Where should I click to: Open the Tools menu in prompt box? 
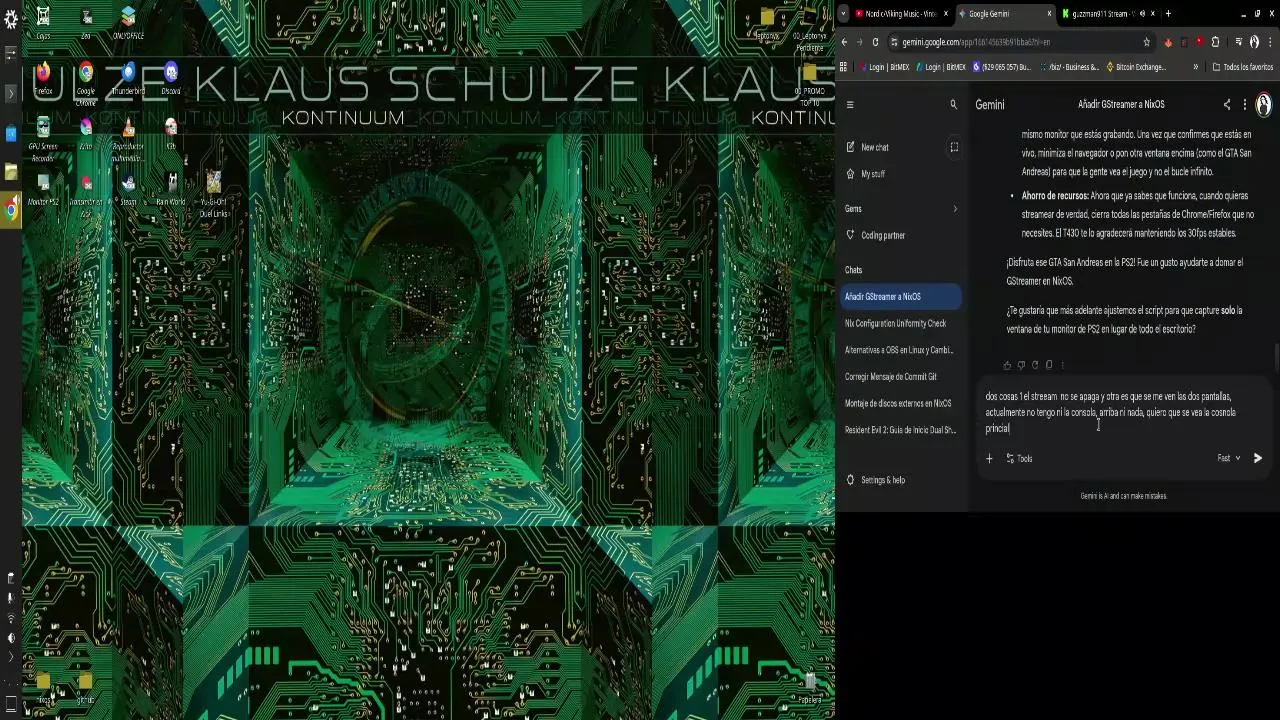pos(1019,458)
